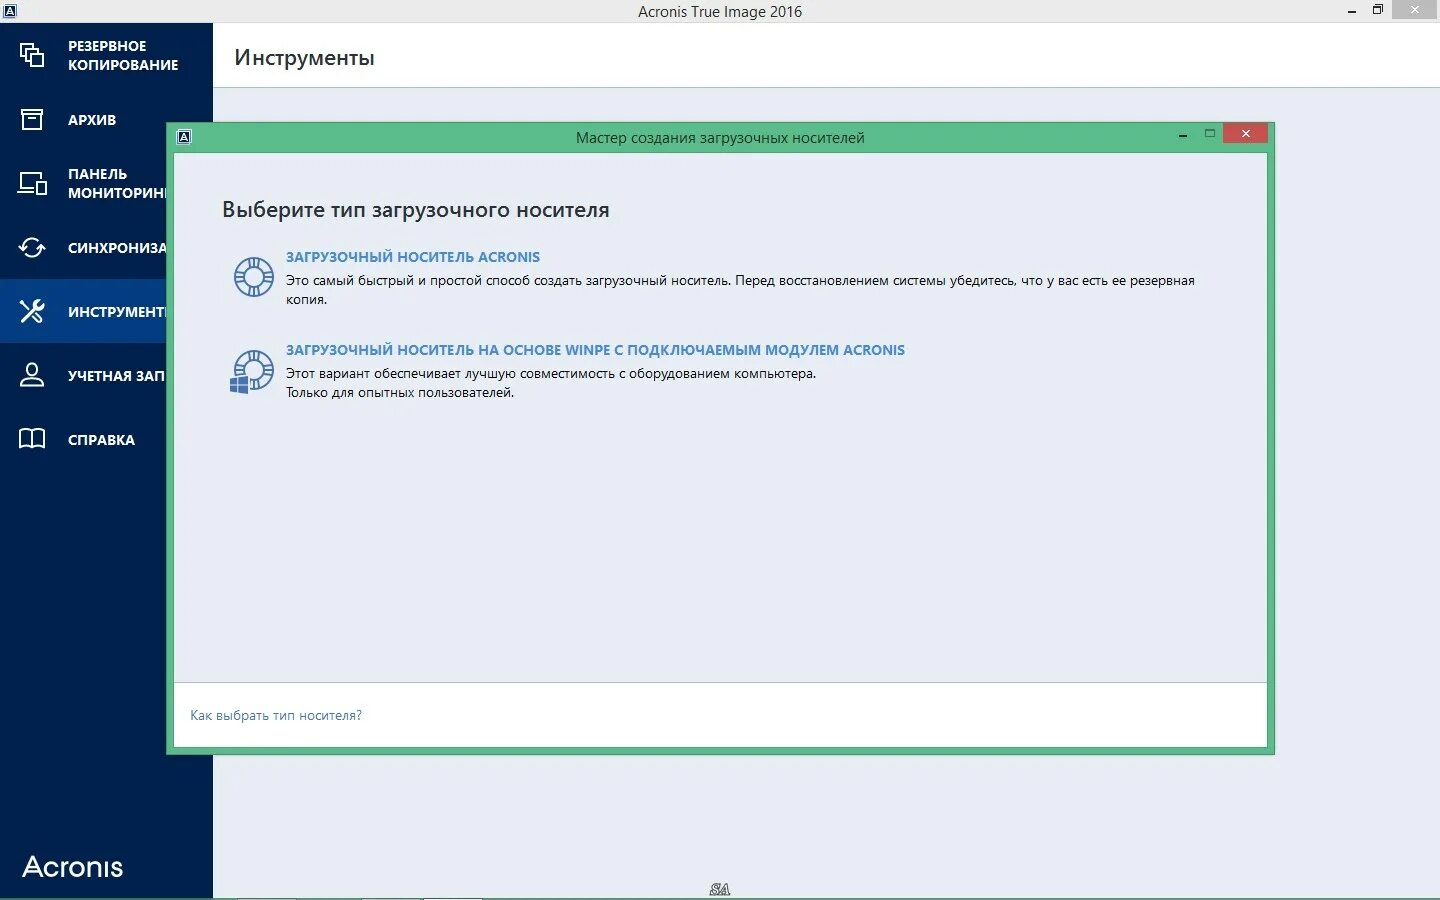Viewport: 1440px width, 900px height.
Task: Click the Archive box icon
Action: 32,119
